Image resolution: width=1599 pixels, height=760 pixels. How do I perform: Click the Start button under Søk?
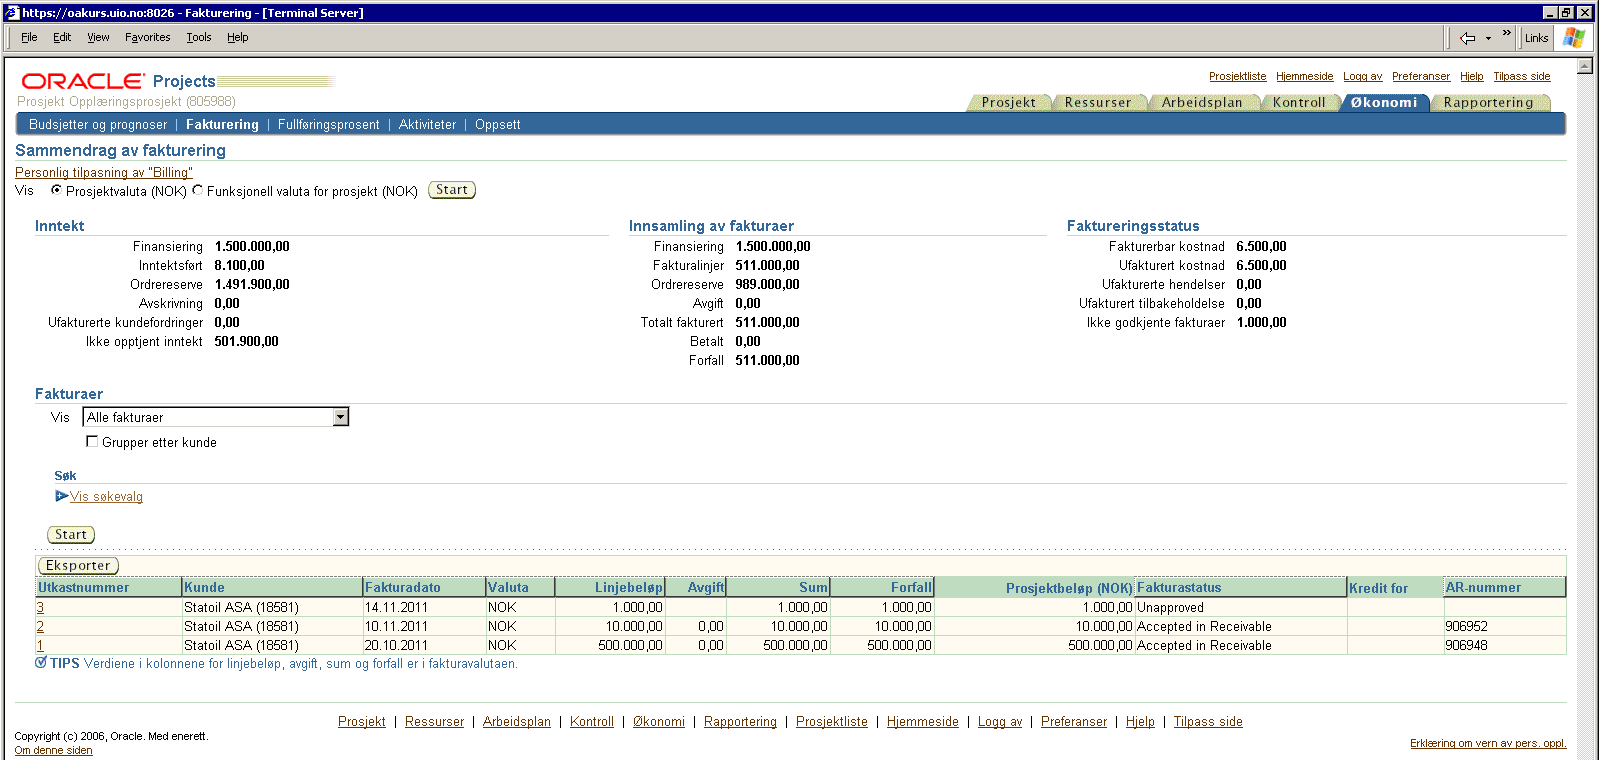(x=71, y=535)
